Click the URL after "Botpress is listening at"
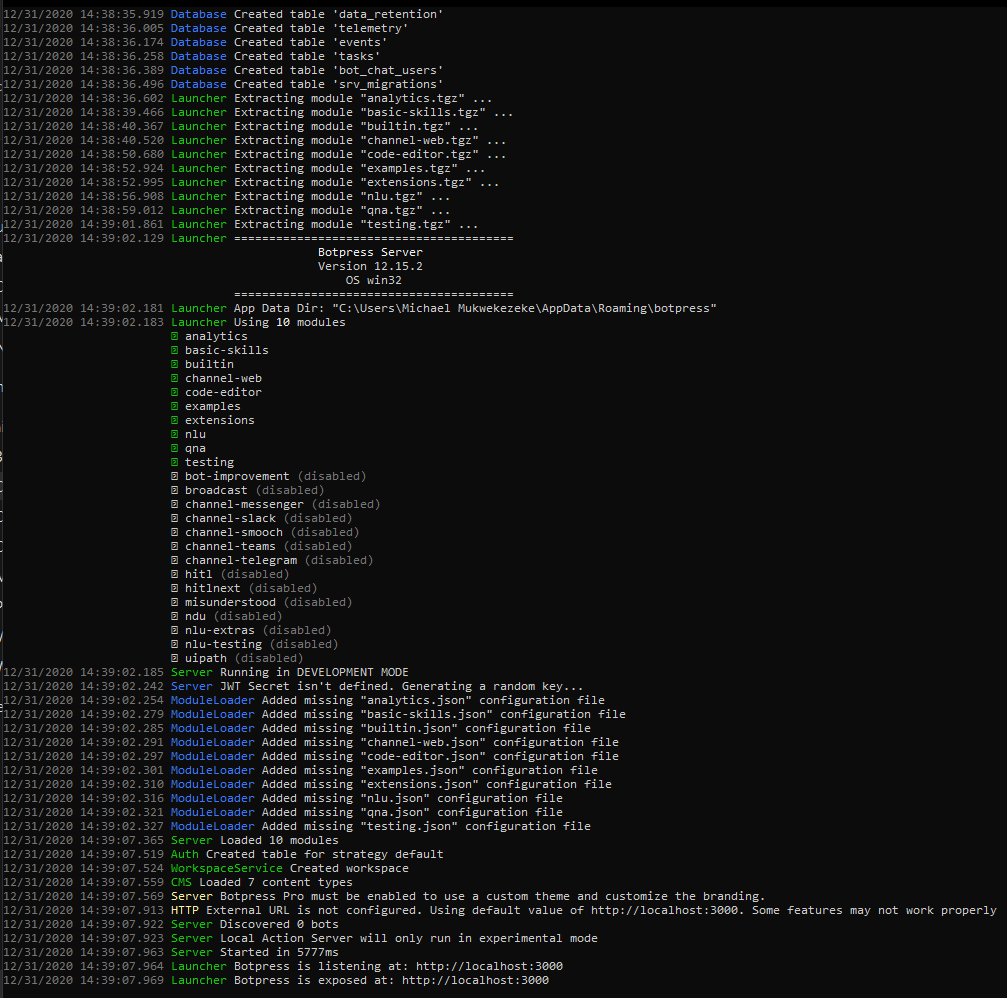 (x=489, y=967)
